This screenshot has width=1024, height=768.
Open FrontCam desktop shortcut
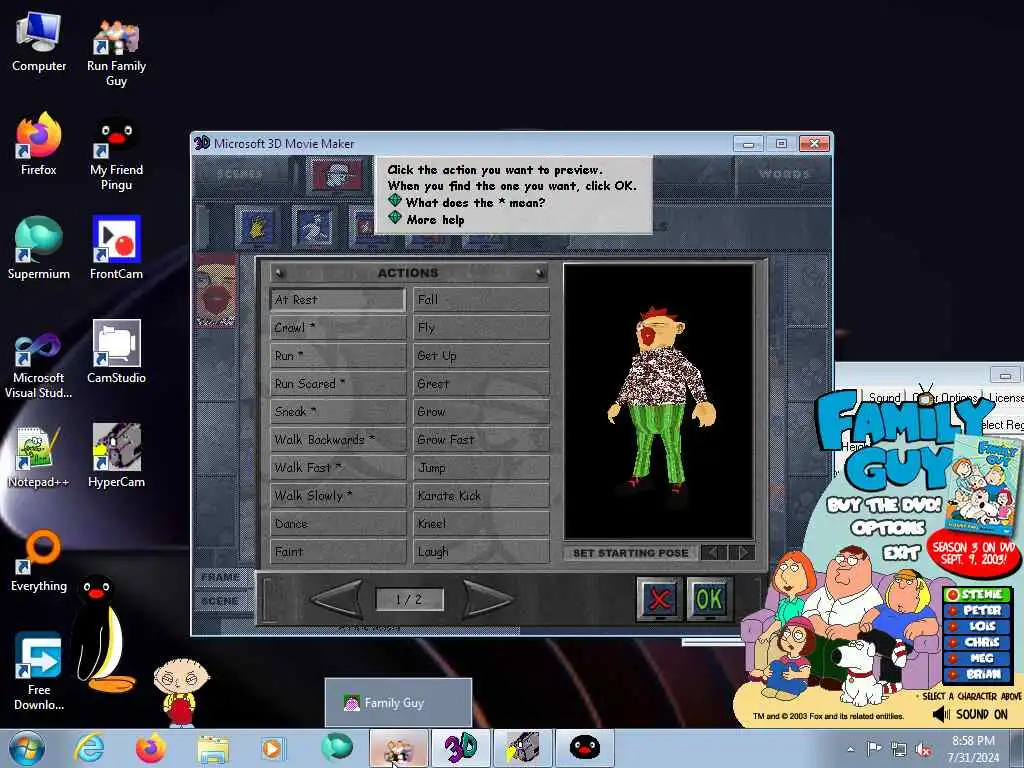coord(116,248)
